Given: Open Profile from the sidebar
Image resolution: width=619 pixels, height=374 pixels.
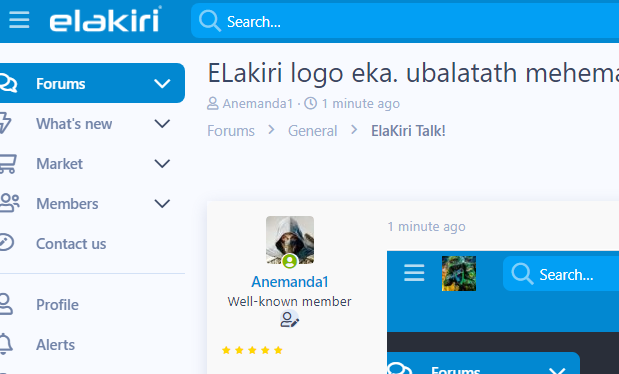Looking at the screenshot, I should [x=57, y=305].
